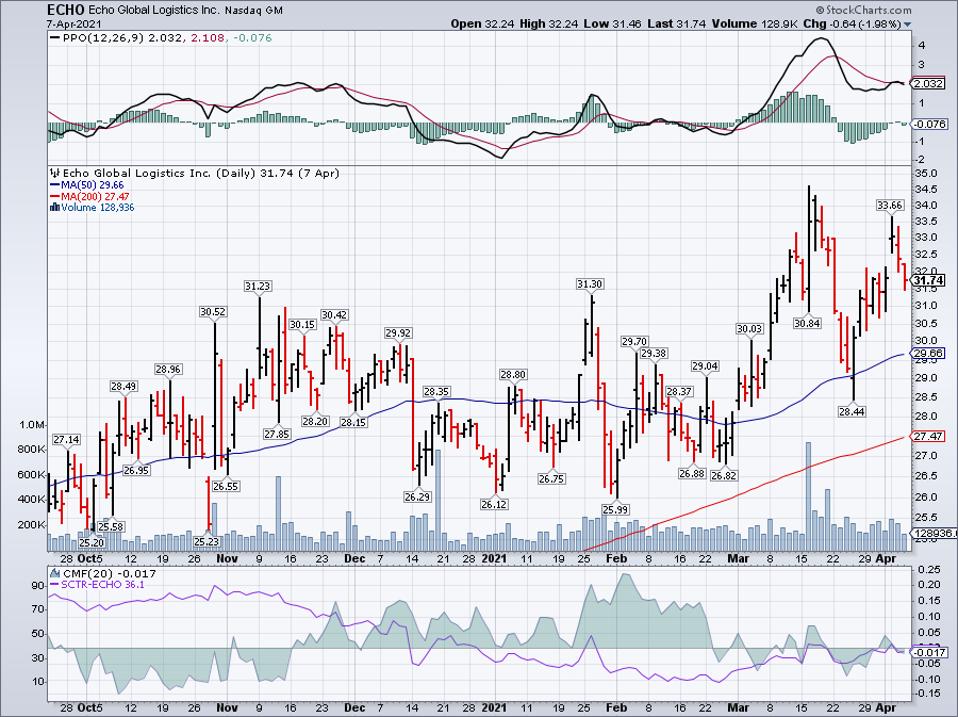Screen dimensions: 958x717
Task: Click the 25.99 low price label
Action: (615, 509)
